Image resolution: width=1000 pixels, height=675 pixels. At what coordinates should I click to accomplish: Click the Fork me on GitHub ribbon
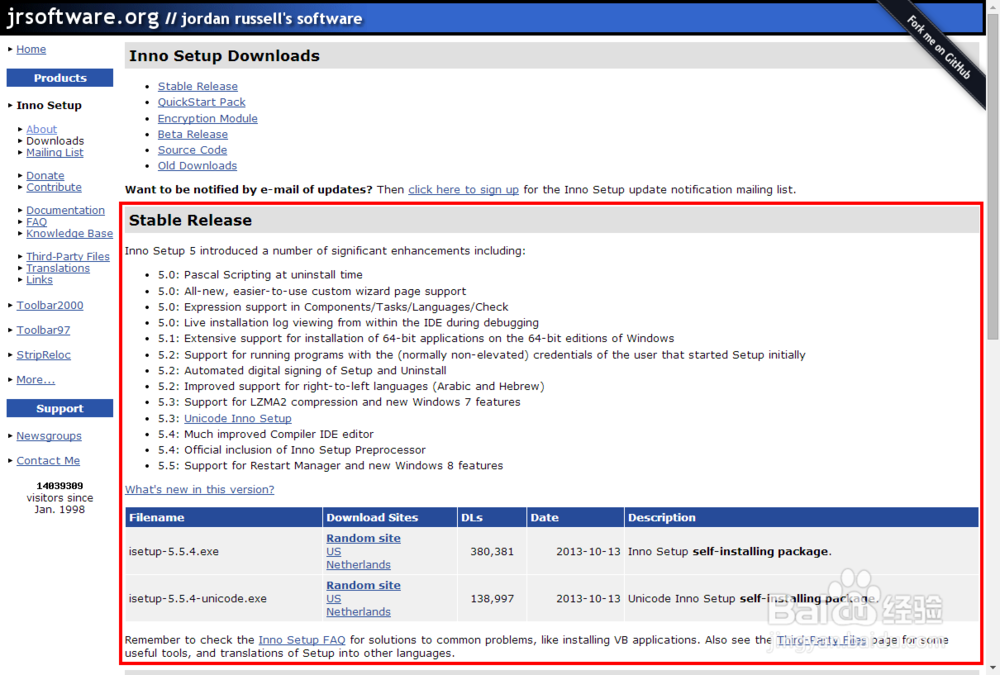point(939,48)
